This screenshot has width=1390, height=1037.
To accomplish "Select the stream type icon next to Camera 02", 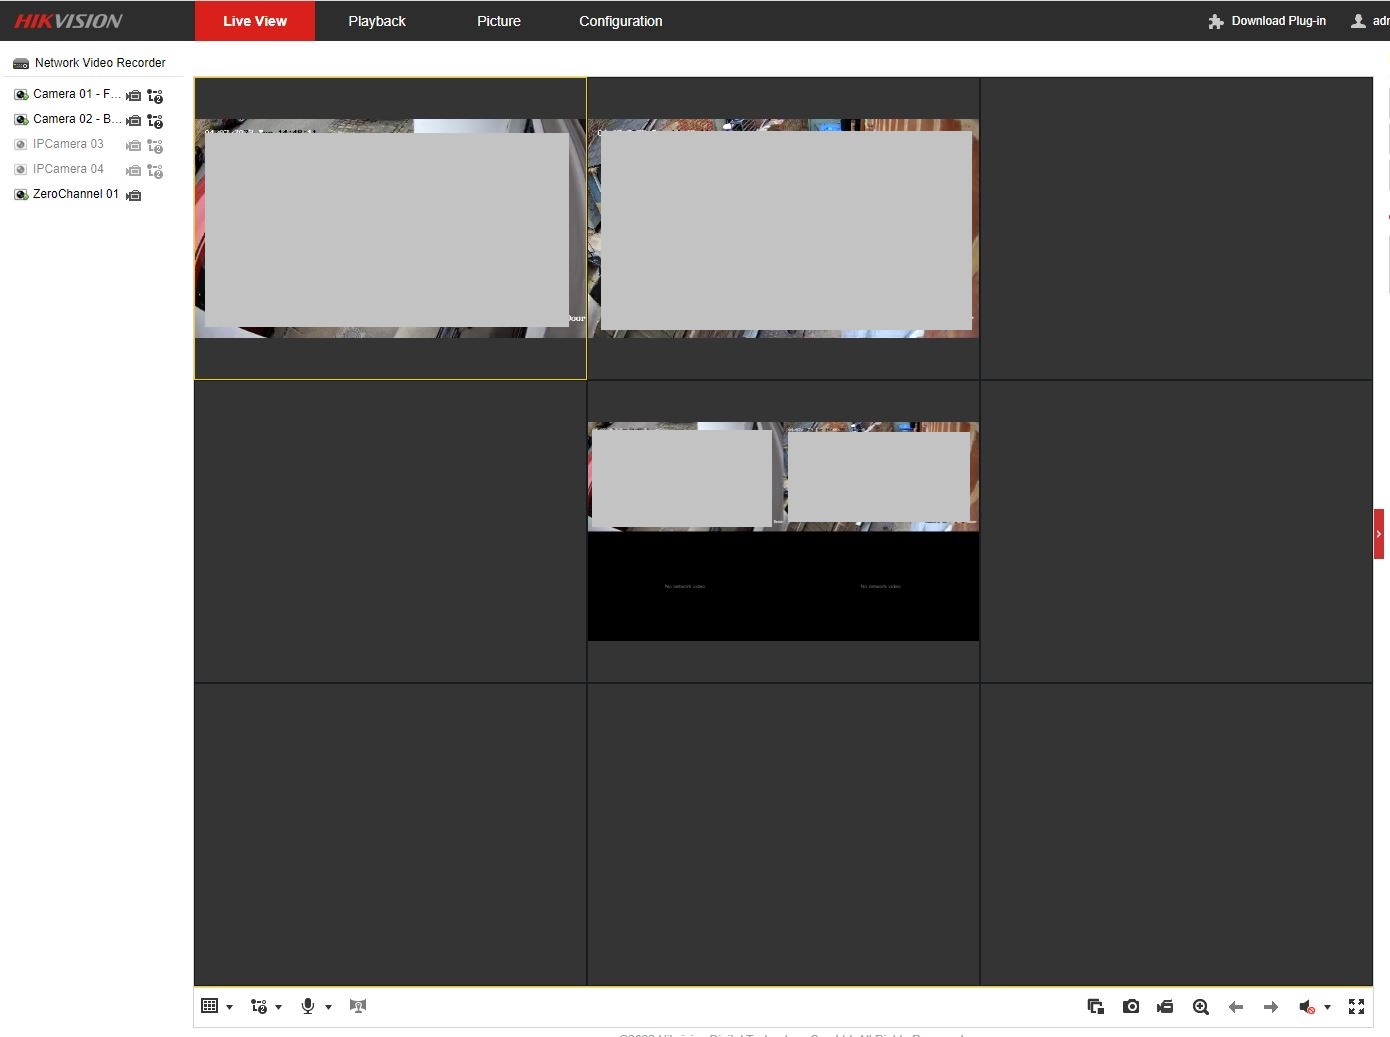I will (155, 120).
